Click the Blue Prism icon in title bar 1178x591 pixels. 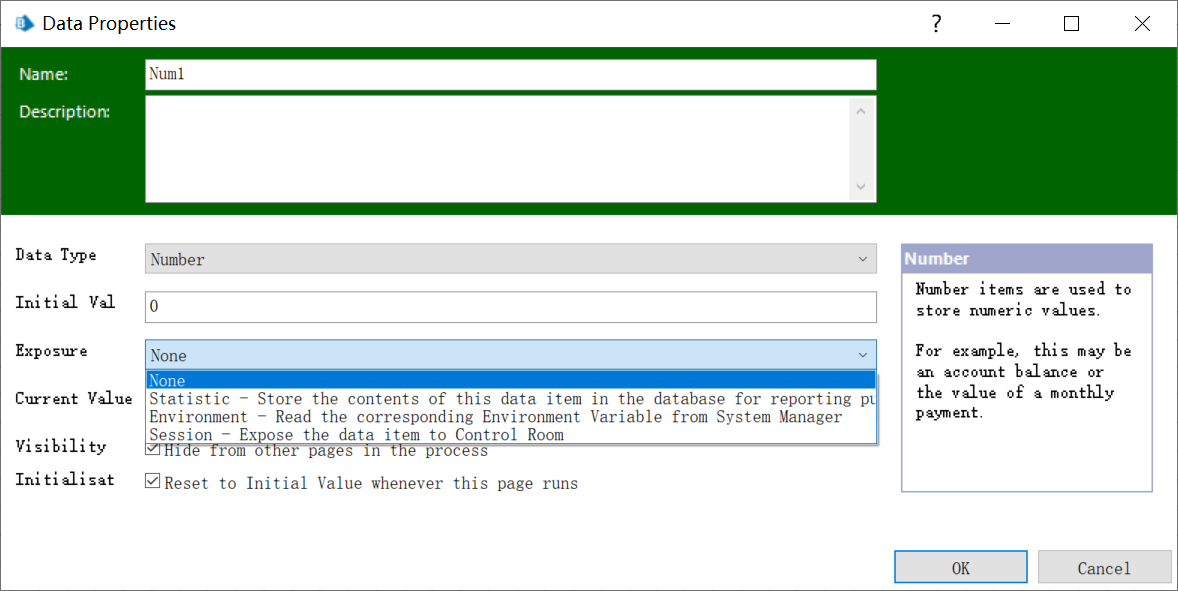pyautogui.click(x=25, y=23)
